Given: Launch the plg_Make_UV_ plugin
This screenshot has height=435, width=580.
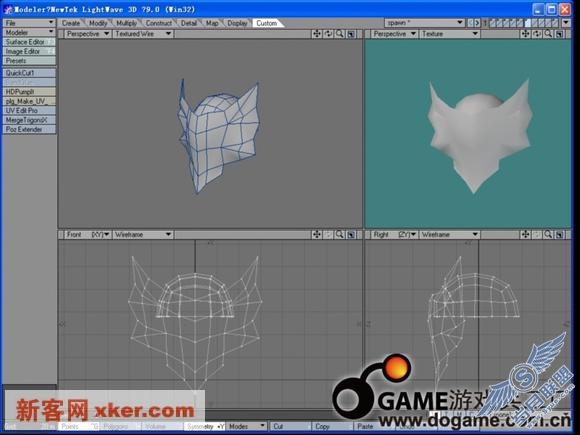Looking at the screenshot, I should coord(29,101).
